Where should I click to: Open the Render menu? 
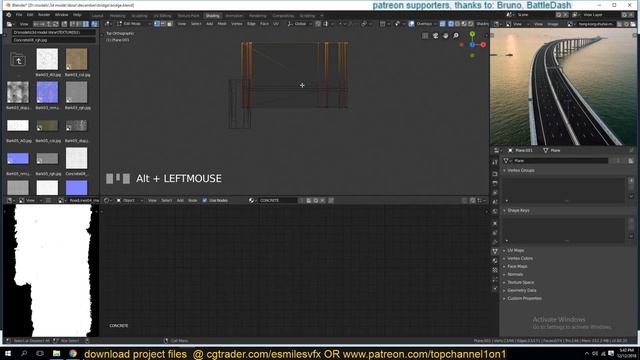[44, 15]
